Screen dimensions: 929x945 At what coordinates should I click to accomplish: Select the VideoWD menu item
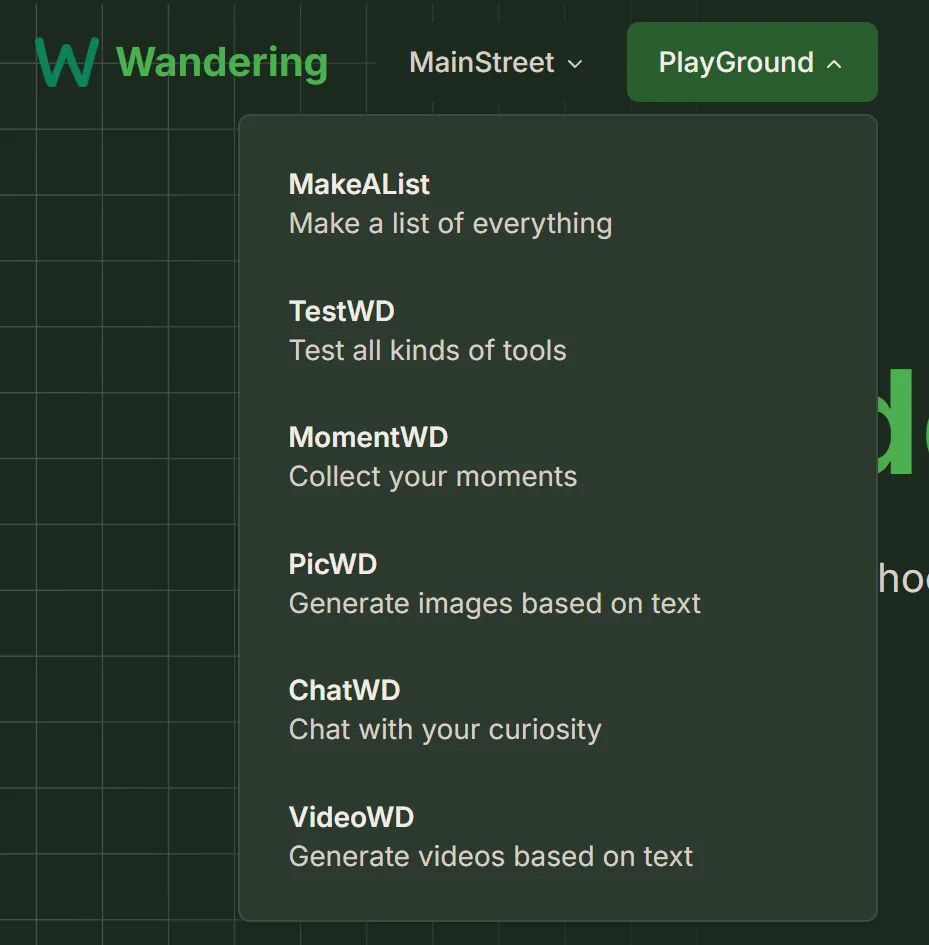351,817
